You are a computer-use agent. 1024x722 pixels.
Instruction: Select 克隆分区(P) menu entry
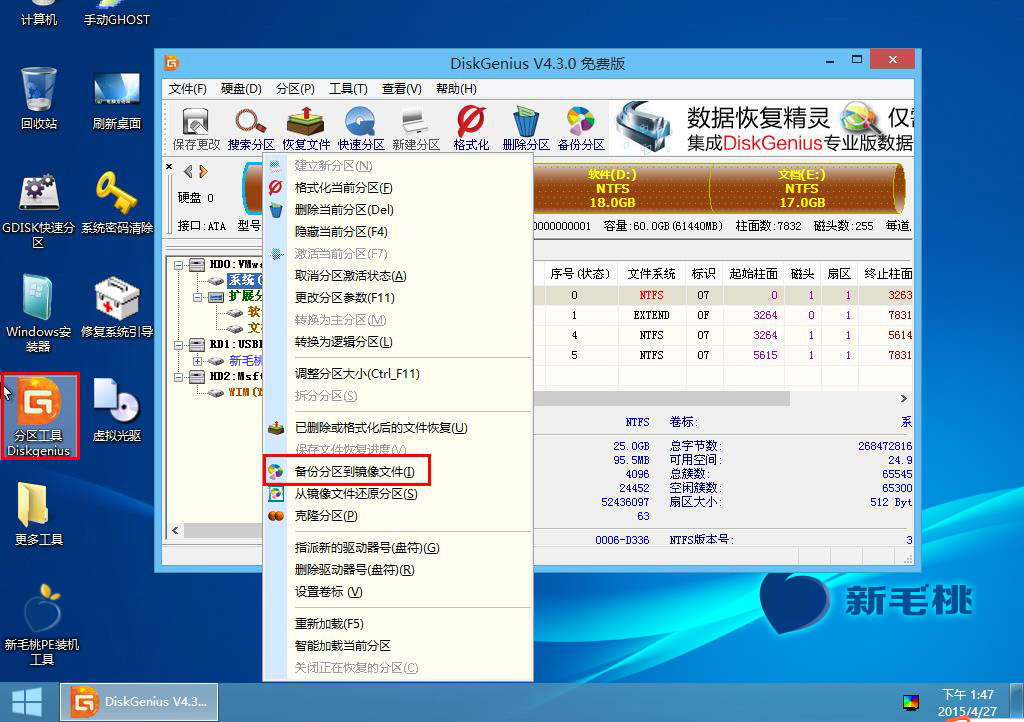click(x=398, y=516)
